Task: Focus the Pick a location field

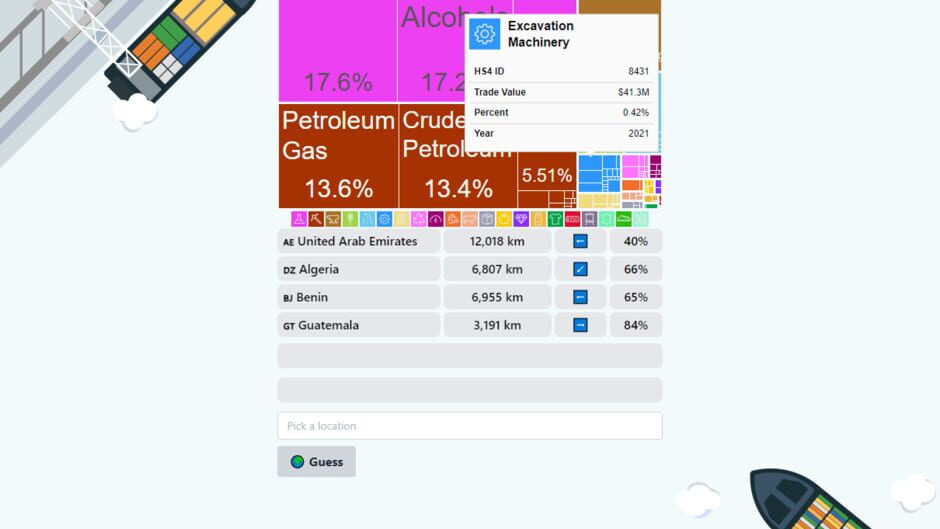Action: click(x=469, y=426)
